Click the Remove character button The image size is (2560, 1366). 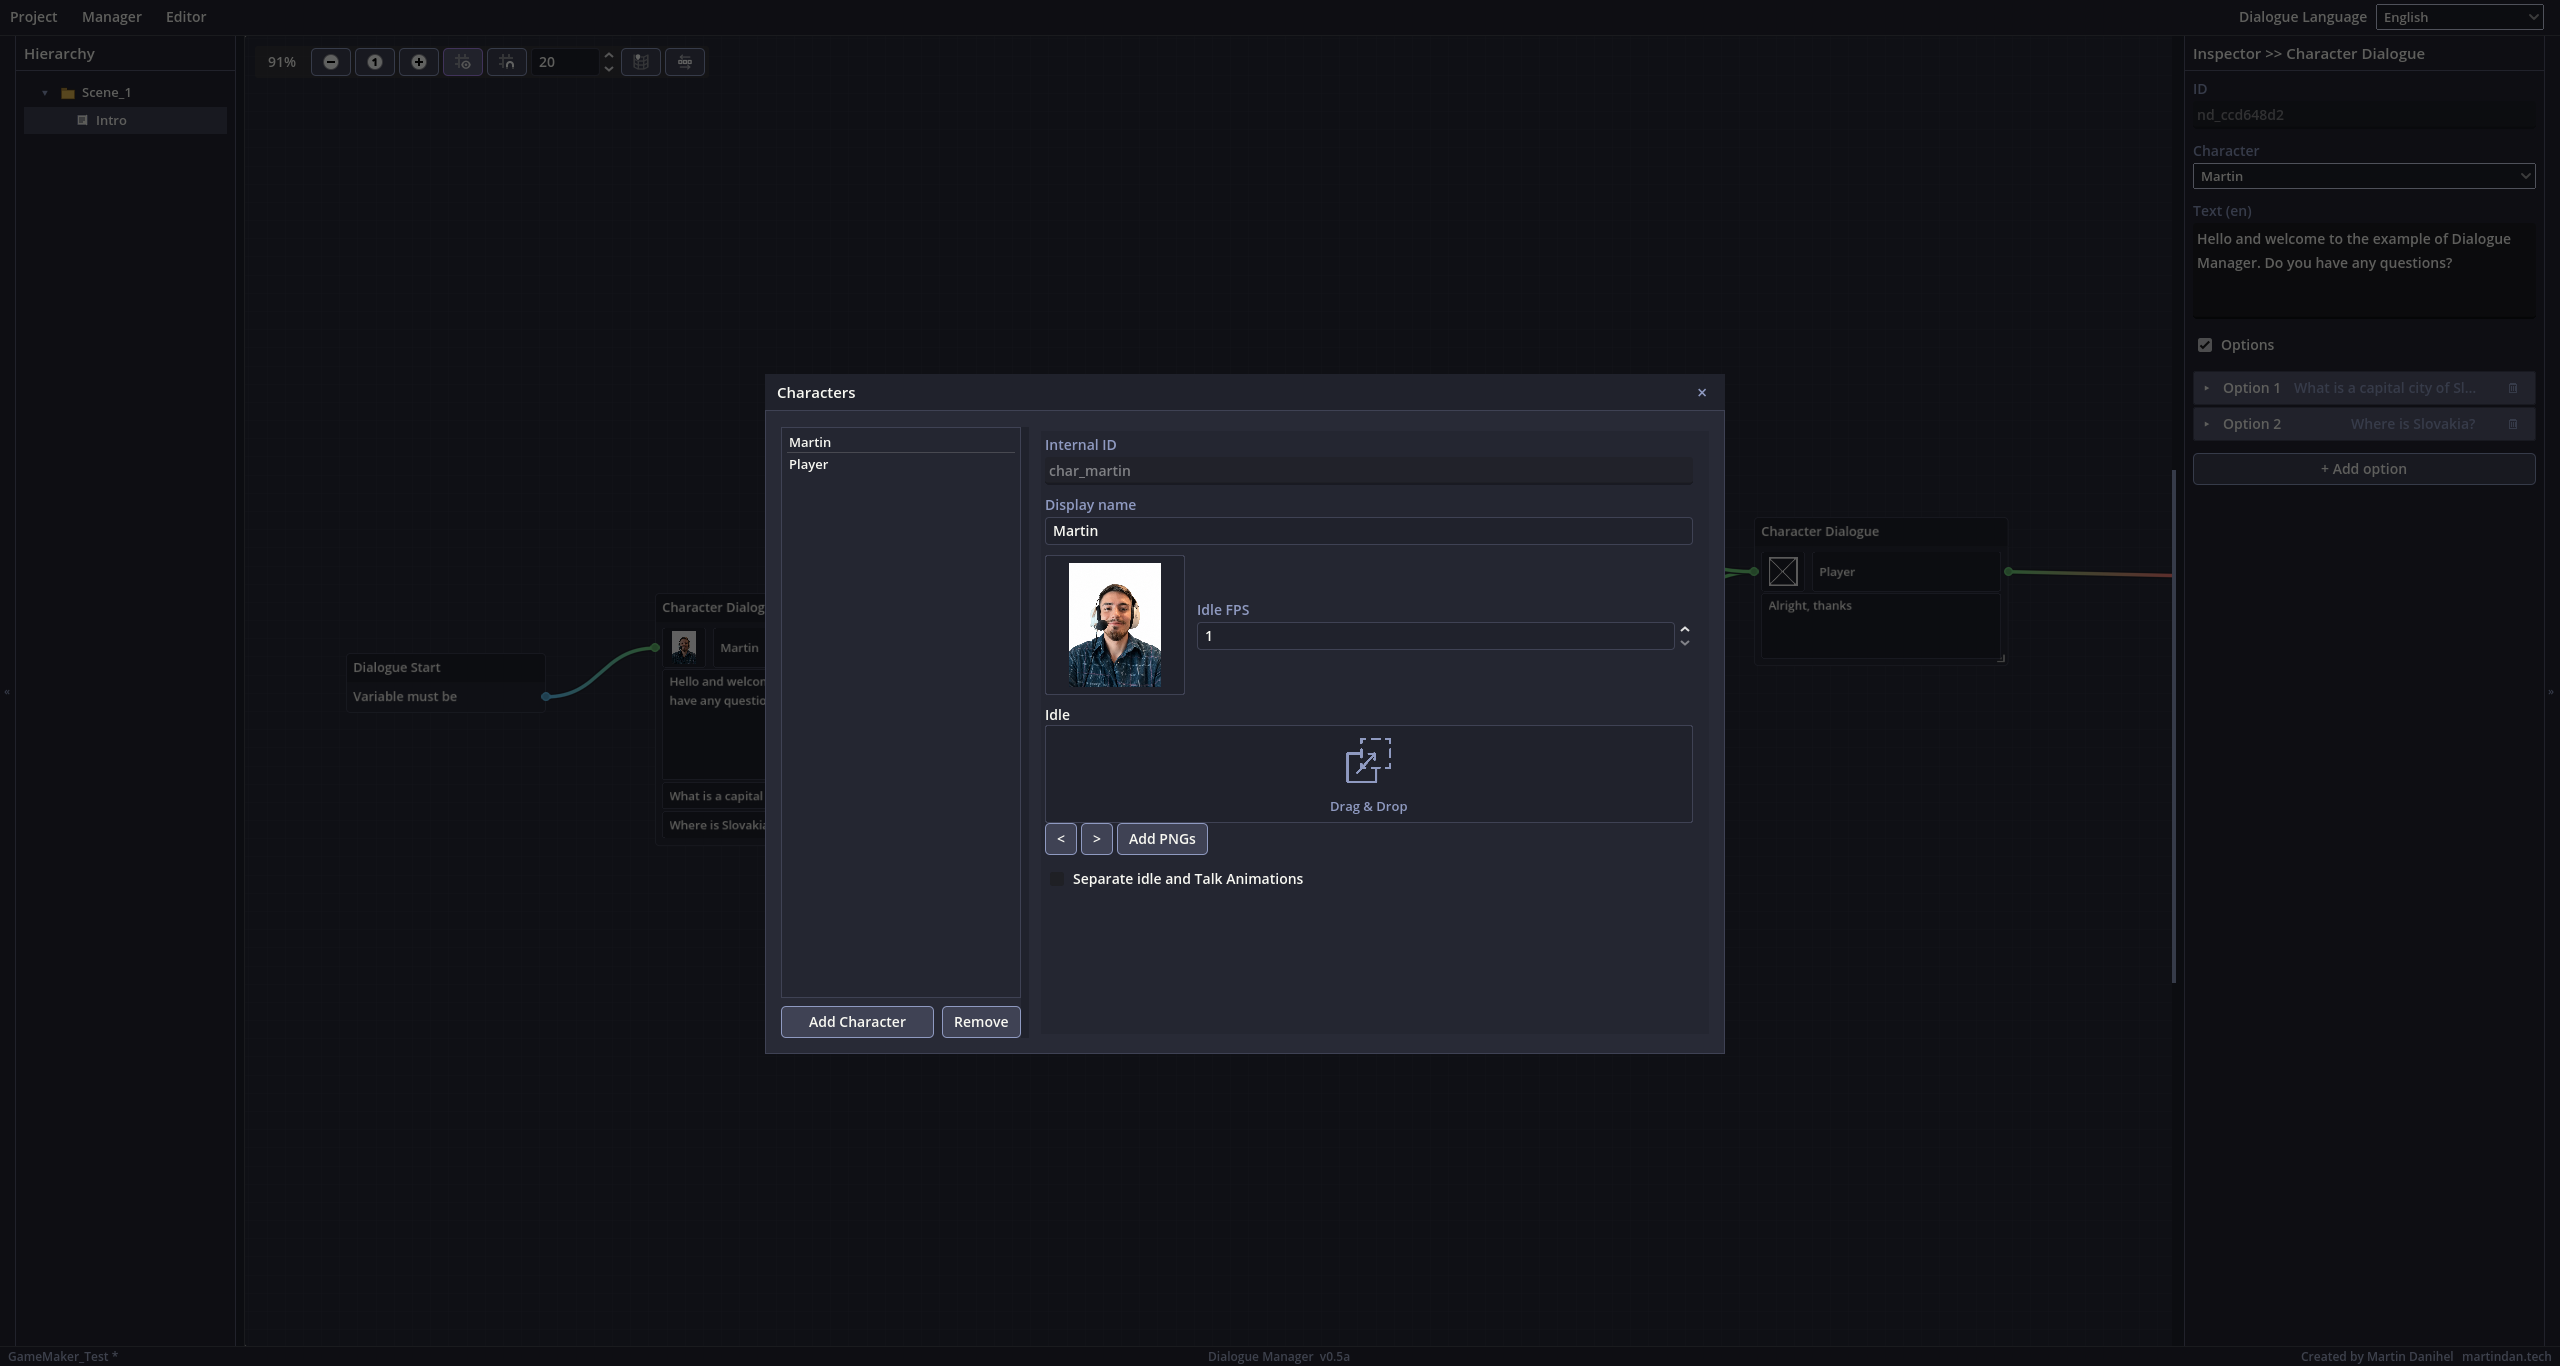click(x=981, y=1022)
